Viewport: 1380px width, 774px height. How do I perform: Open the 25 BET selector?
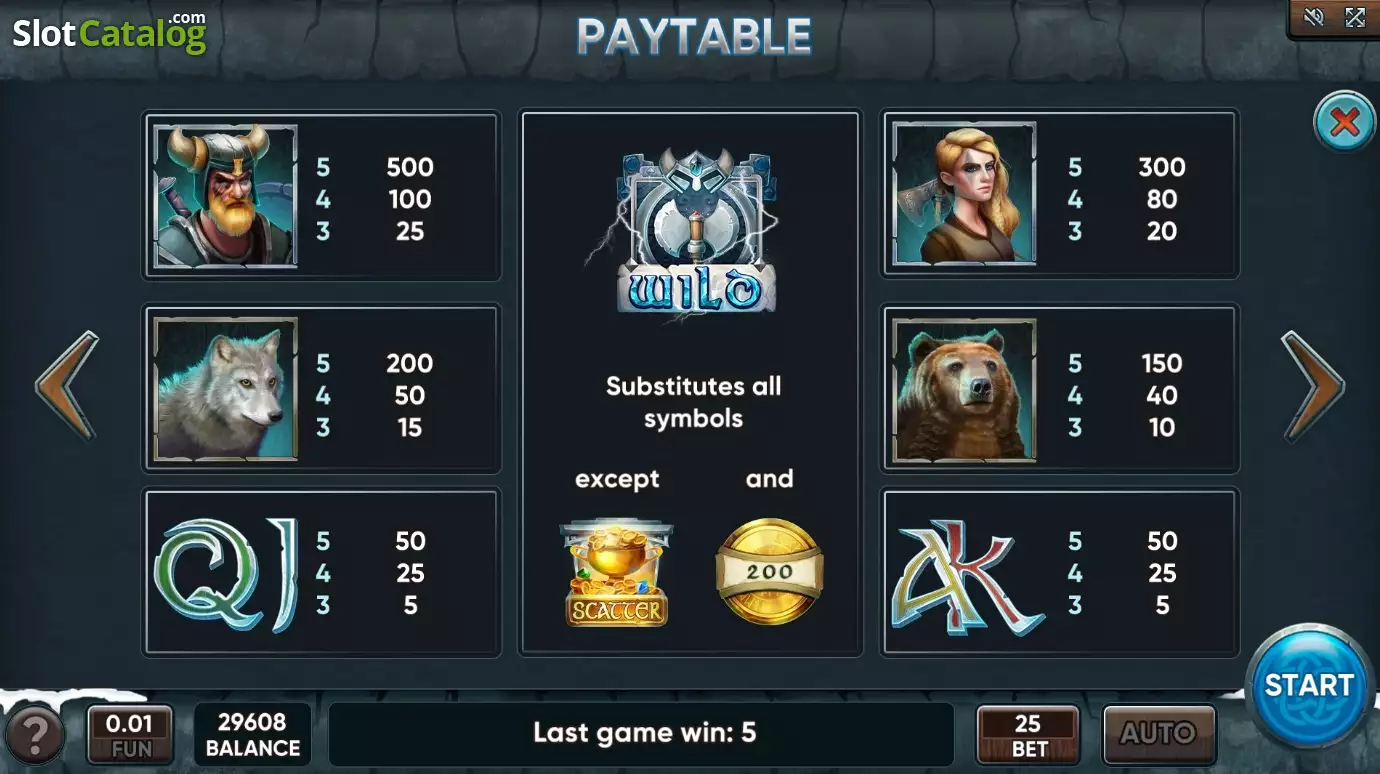(x=1028, y=735)
